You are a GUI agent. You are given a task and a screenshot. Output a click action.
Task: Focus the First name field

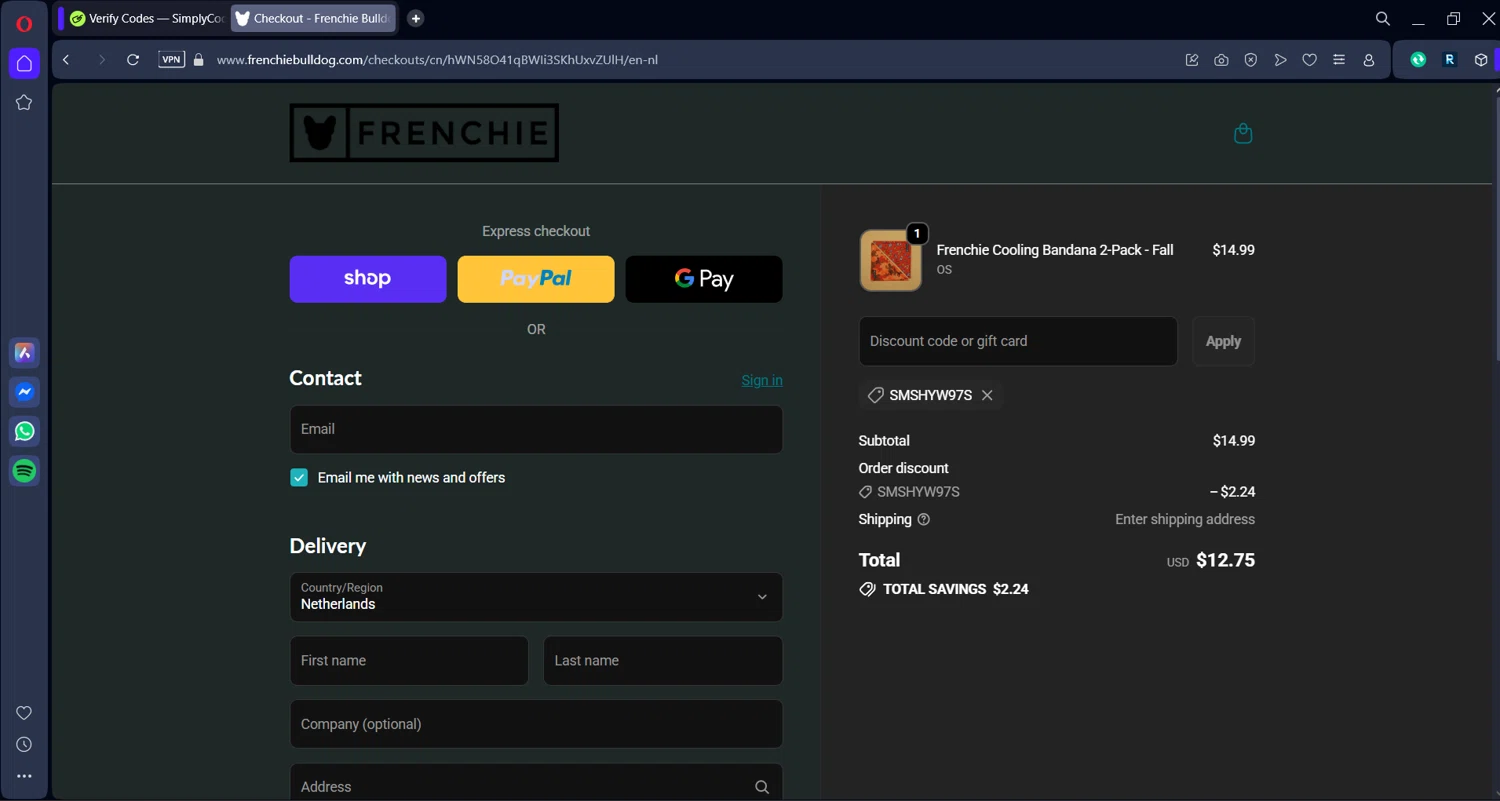click(409, 661)
